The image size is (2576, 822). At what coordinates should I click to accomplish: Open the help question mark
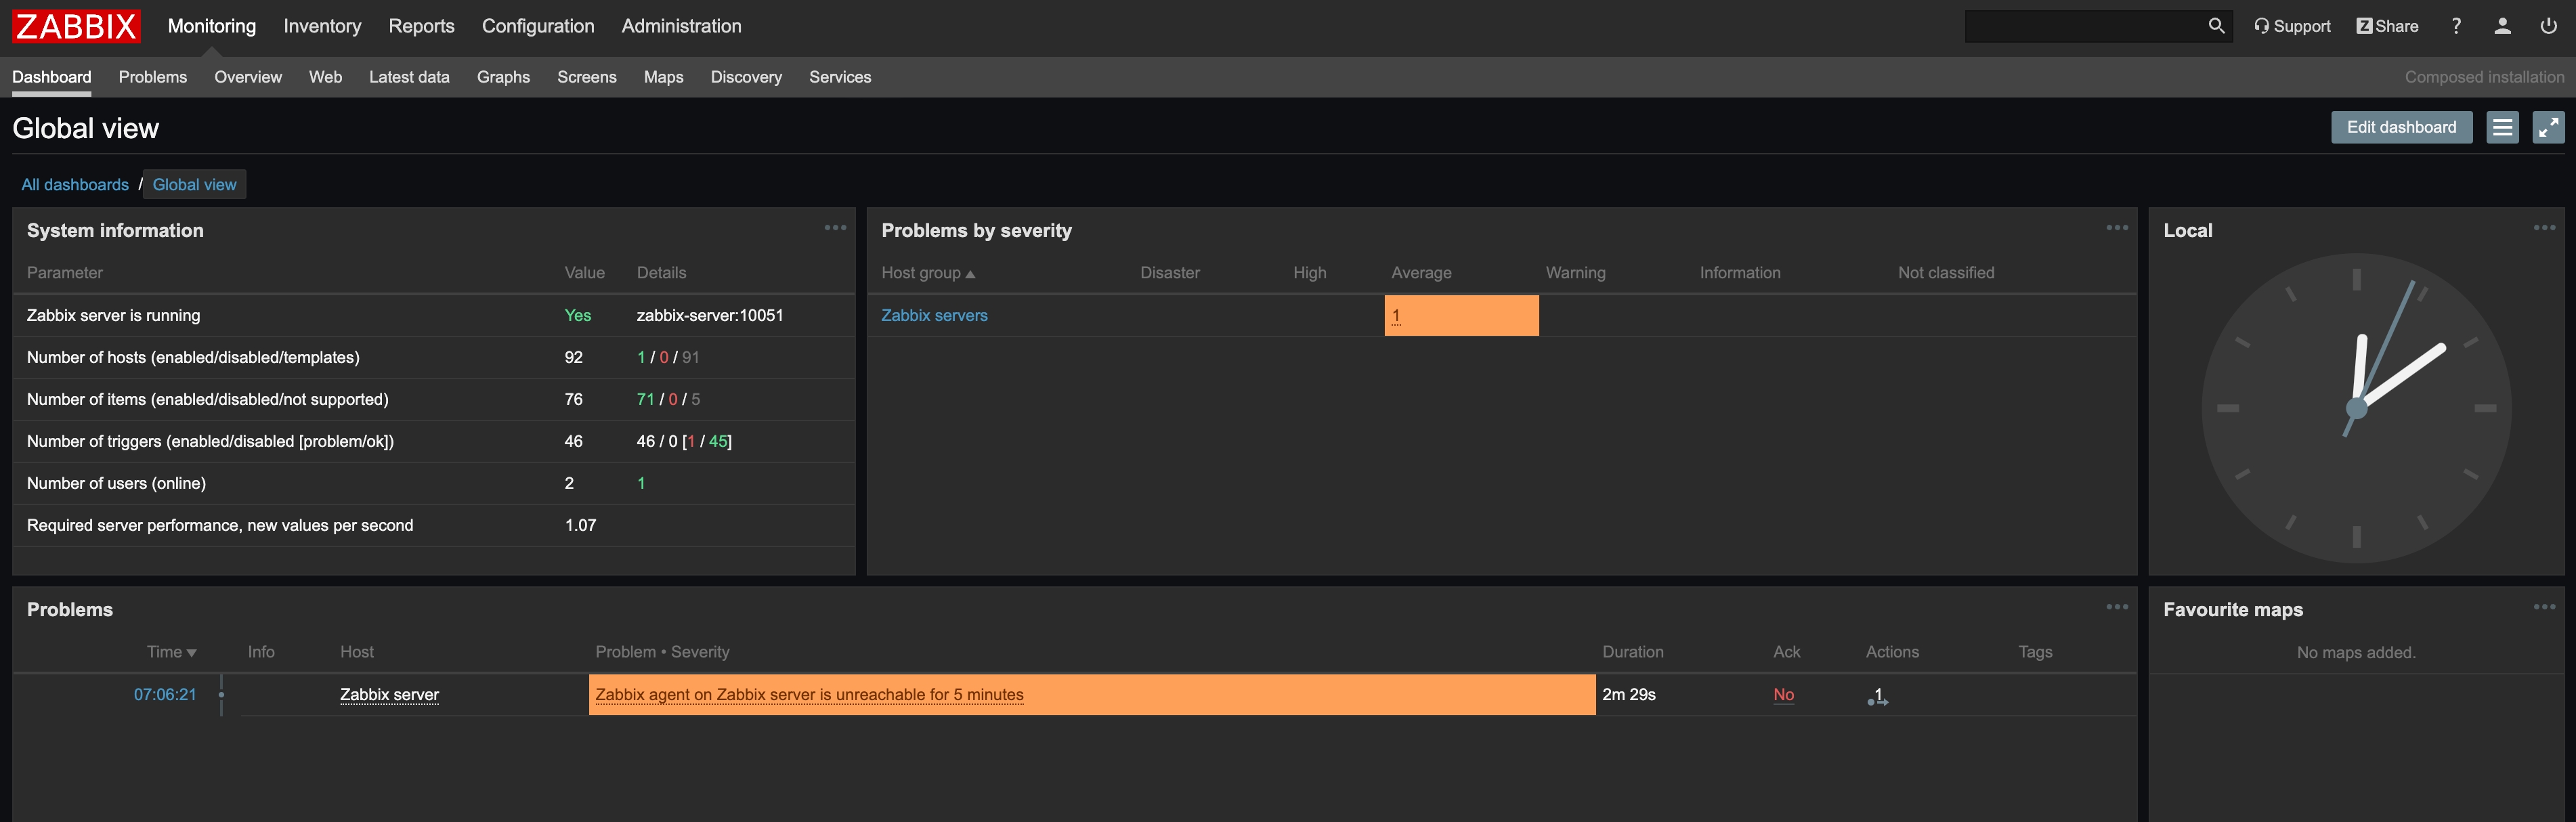tap(2456, 26)
